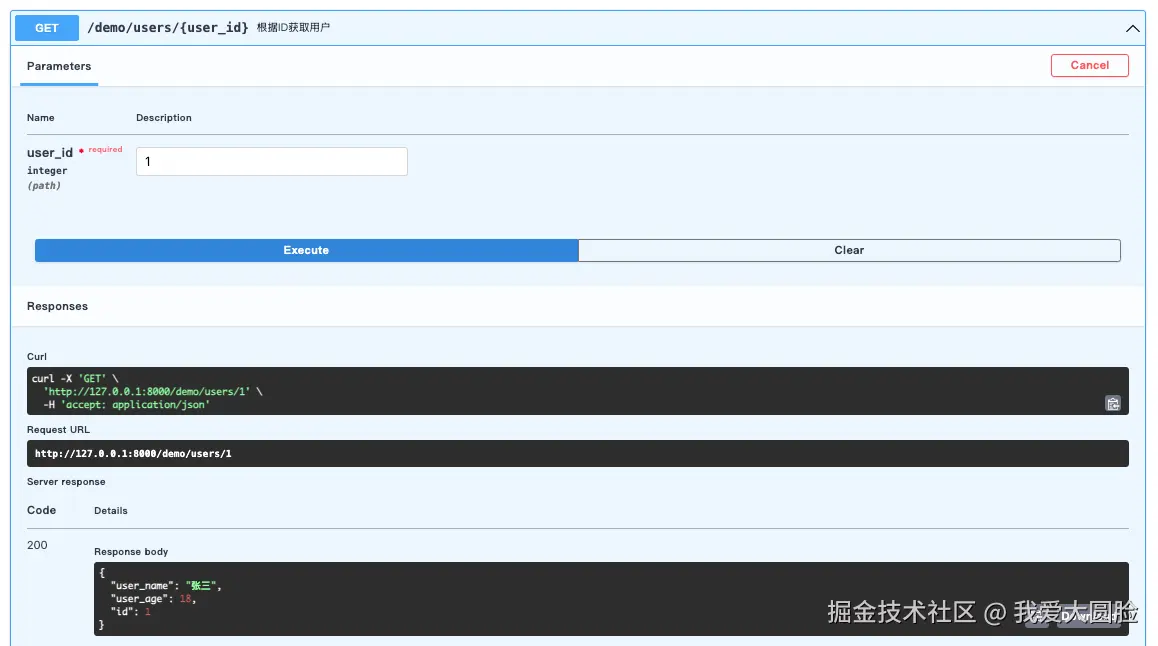Click the Request URL http://127.0.0.1:8000/demo/users/1 box
Viewport: 1158px width, 646px height.
coord(578,453)
